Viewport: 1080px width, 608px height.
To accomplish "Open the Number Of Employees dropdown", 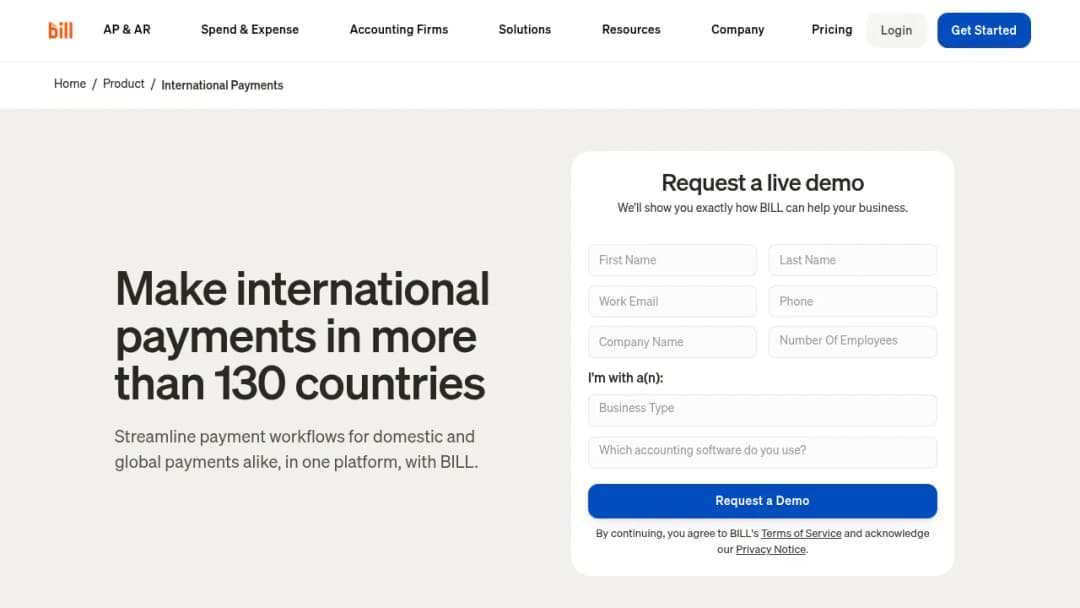I will (x=853, y=342).
